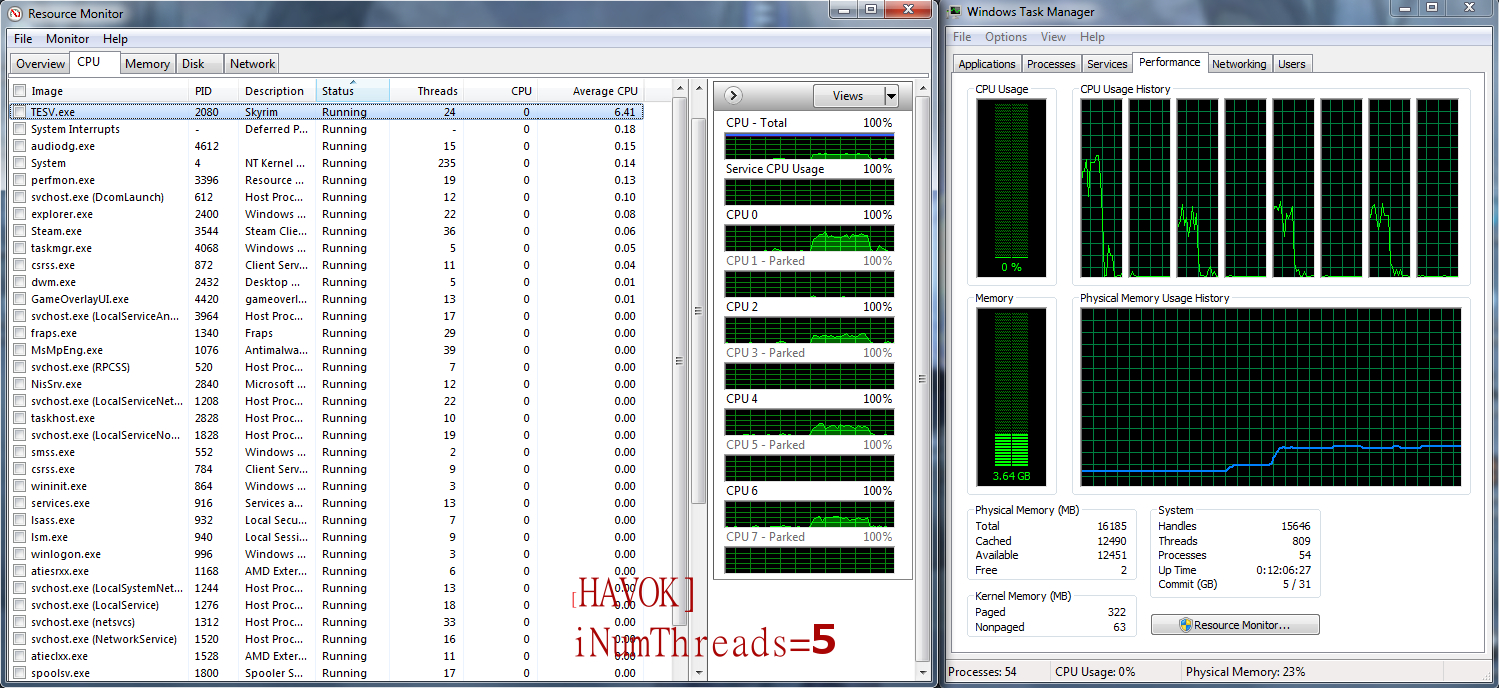Select the TESV.exe process row
Image resolution: width=1499 pixels, height=688 pixels.
point(327,113)
